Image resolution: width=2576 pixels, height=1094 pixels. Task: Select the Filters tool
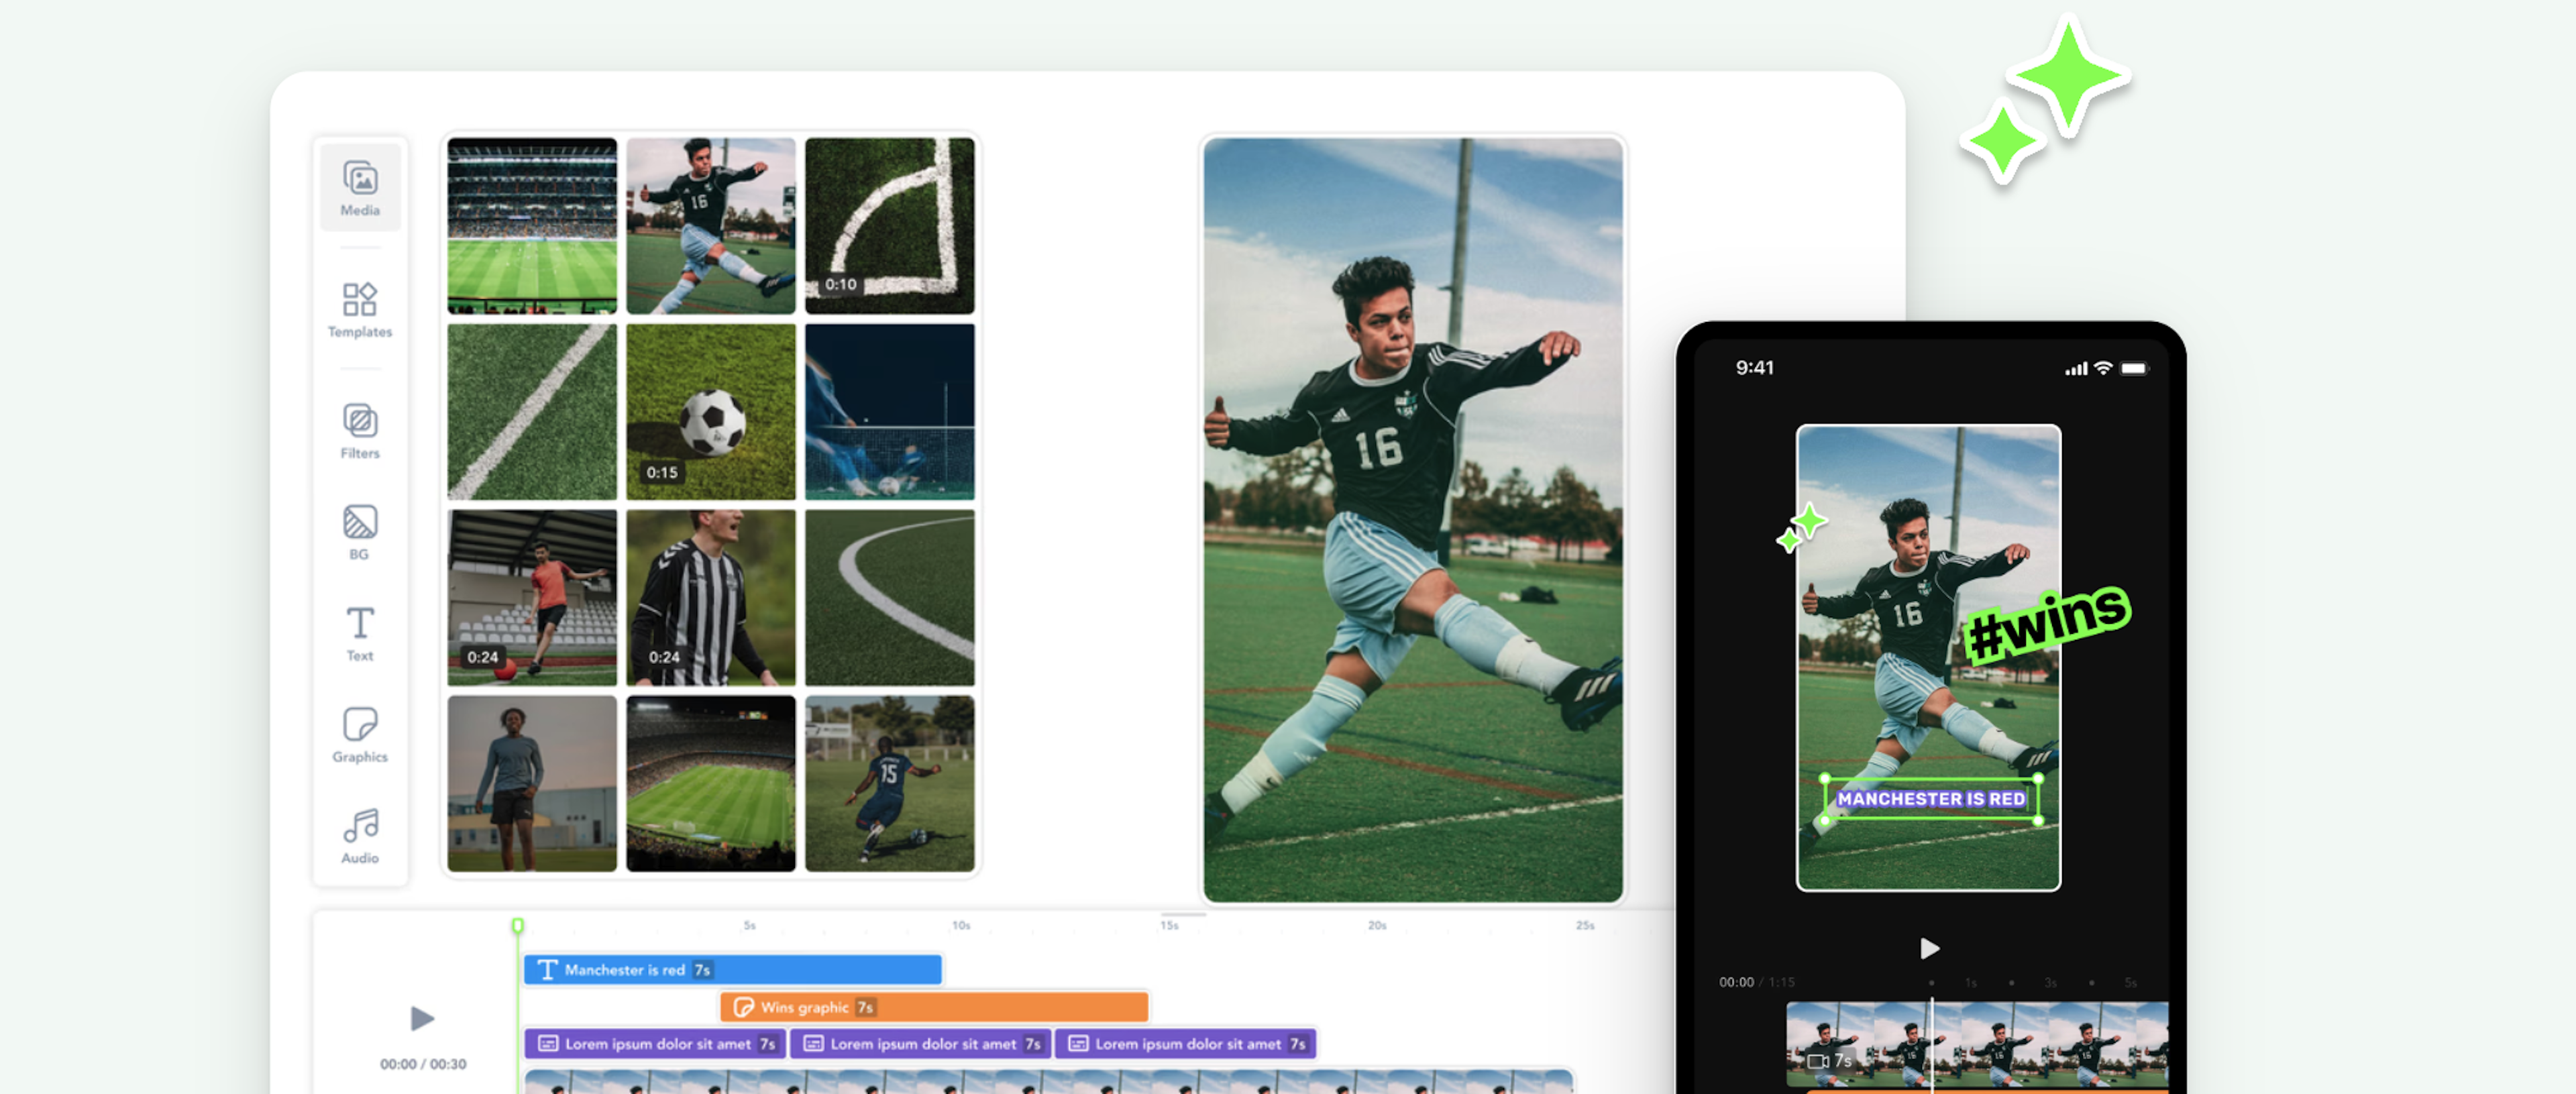coord(360,430)
